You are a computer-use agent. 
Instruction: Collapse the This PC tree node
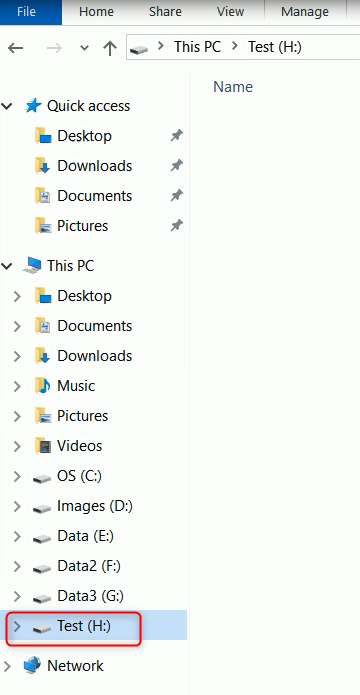click(7, 266)
